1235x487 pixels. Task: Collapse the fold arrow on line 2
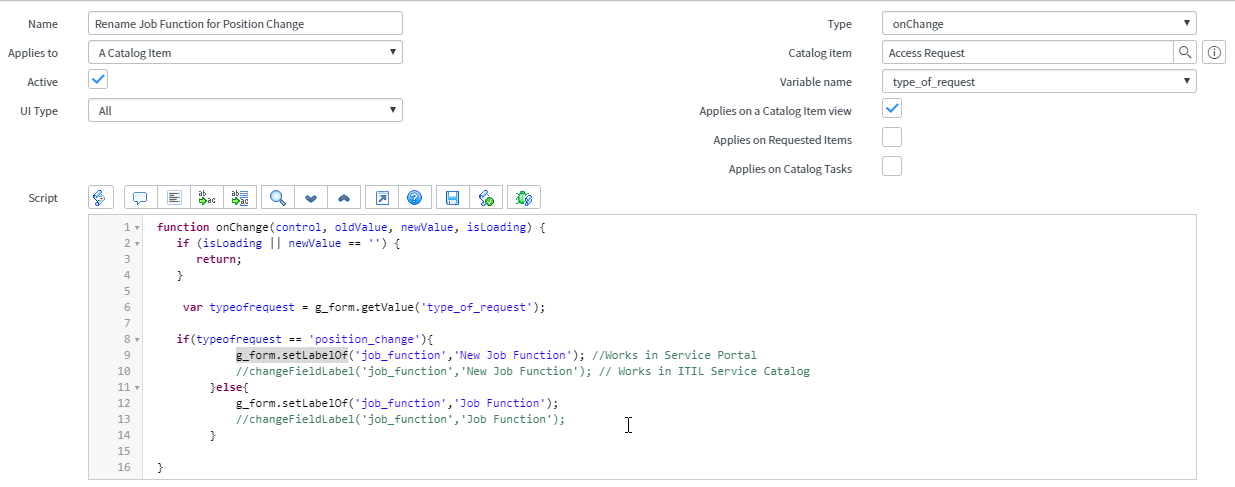coord(137,244)
